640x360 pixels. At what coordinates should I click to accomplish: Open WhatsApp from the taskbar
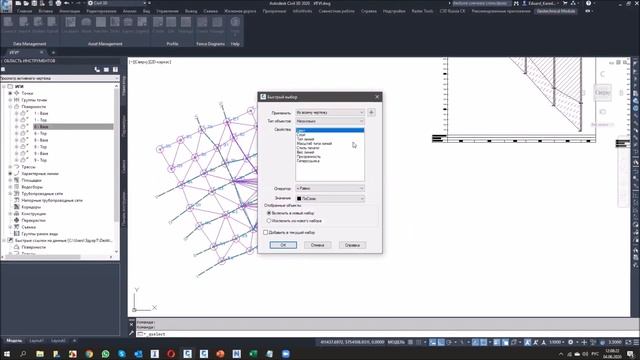pos(105,354)
